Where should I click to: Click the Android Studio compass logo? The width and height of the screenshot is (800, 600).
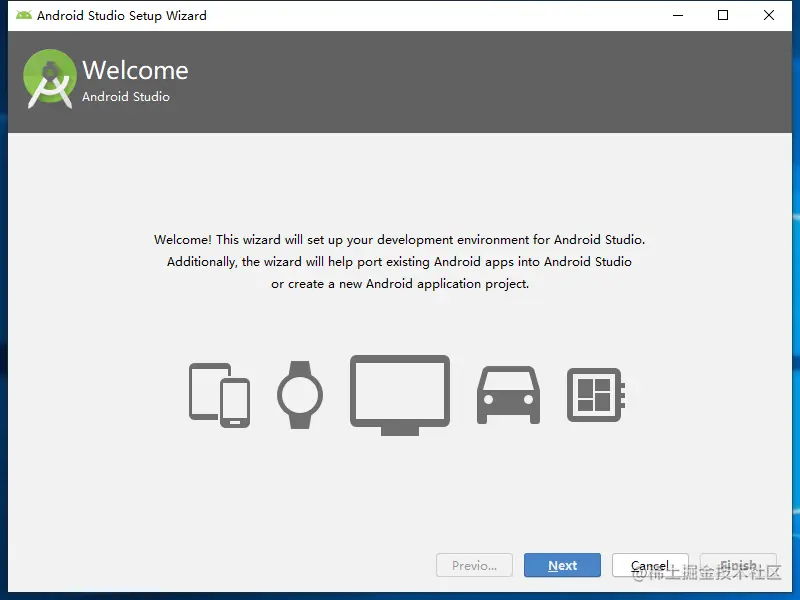click(x=49, y=79)
